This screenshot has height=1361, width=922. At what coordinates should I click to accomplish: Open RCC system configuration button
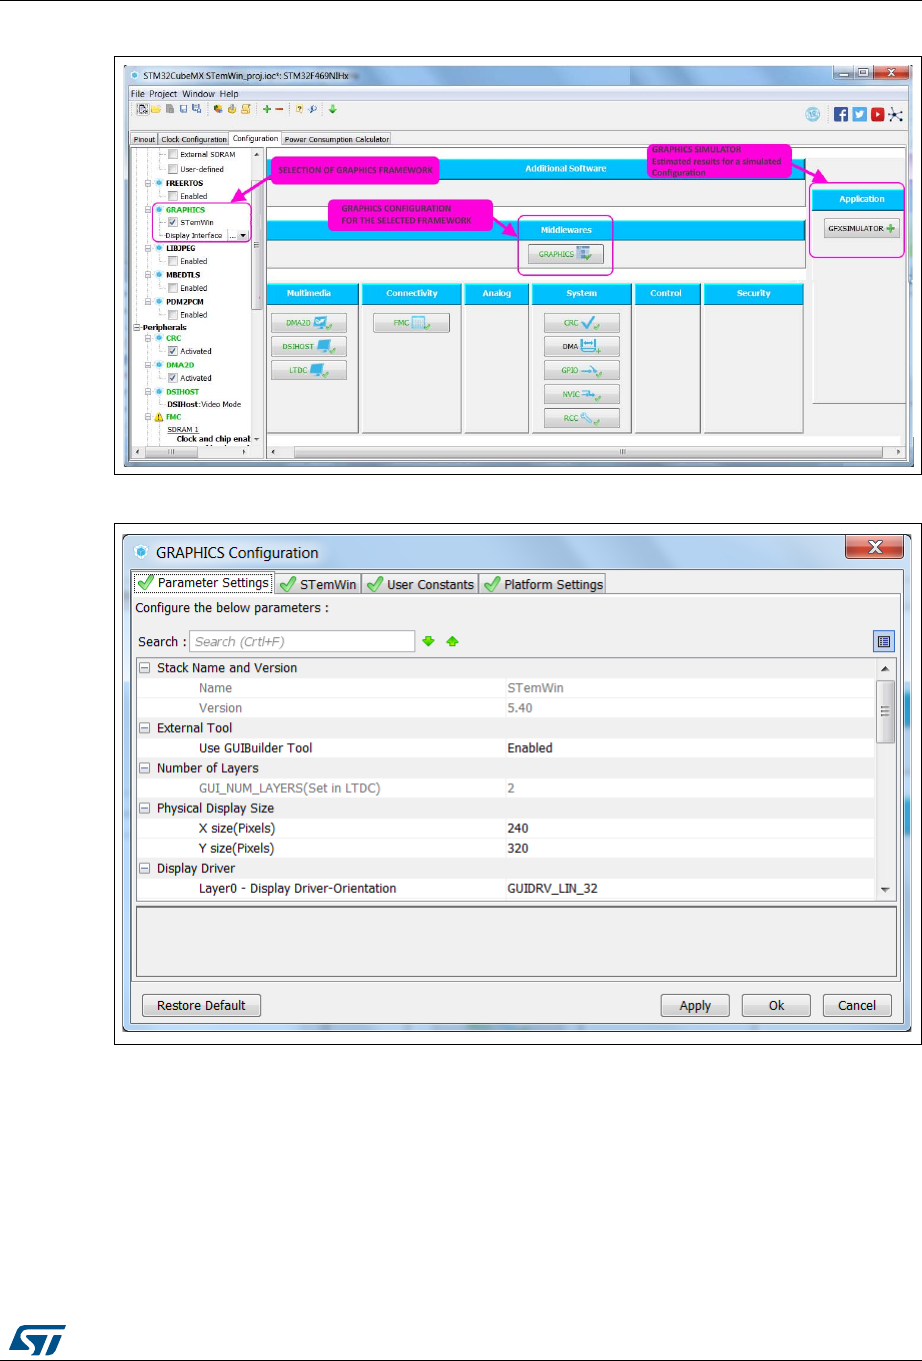tap(582, 418)
